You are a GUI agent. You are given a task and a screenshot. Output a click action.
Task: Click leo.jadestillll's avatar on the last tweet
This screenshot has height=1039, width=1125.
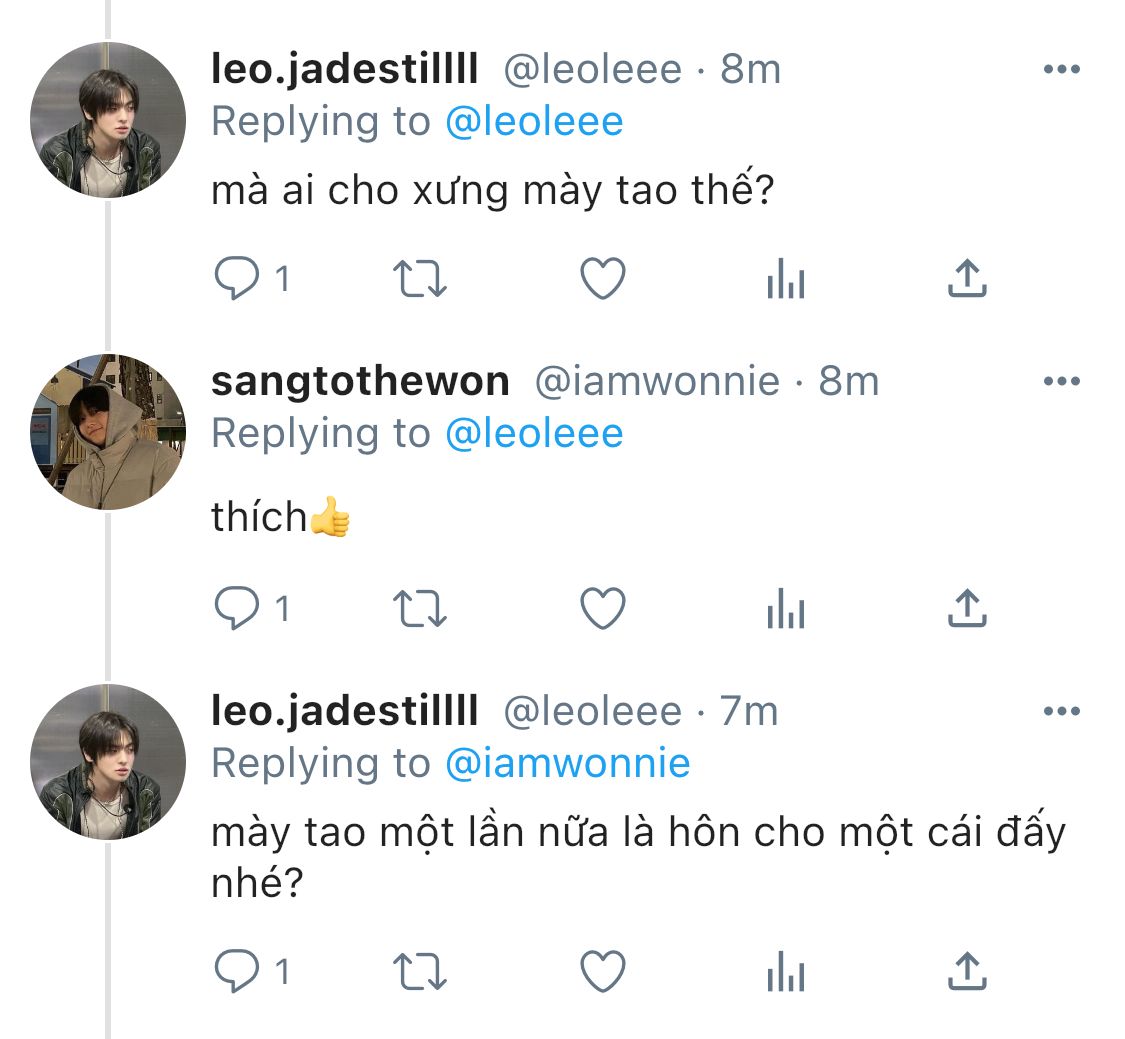pyautogui.click(x=108, y=762)
